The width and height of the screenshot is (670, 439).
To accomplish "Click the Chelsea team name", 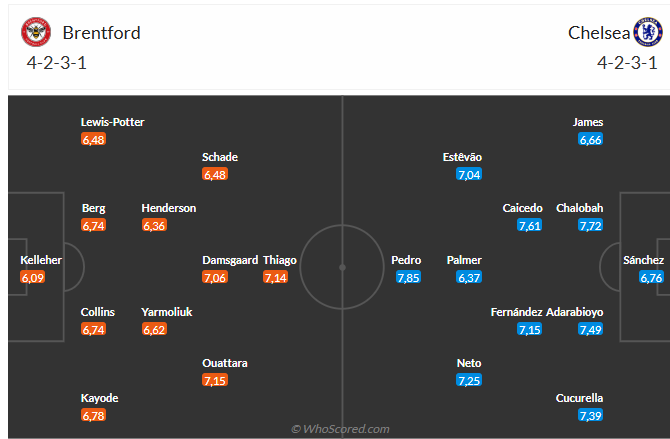I will (599, 33).
